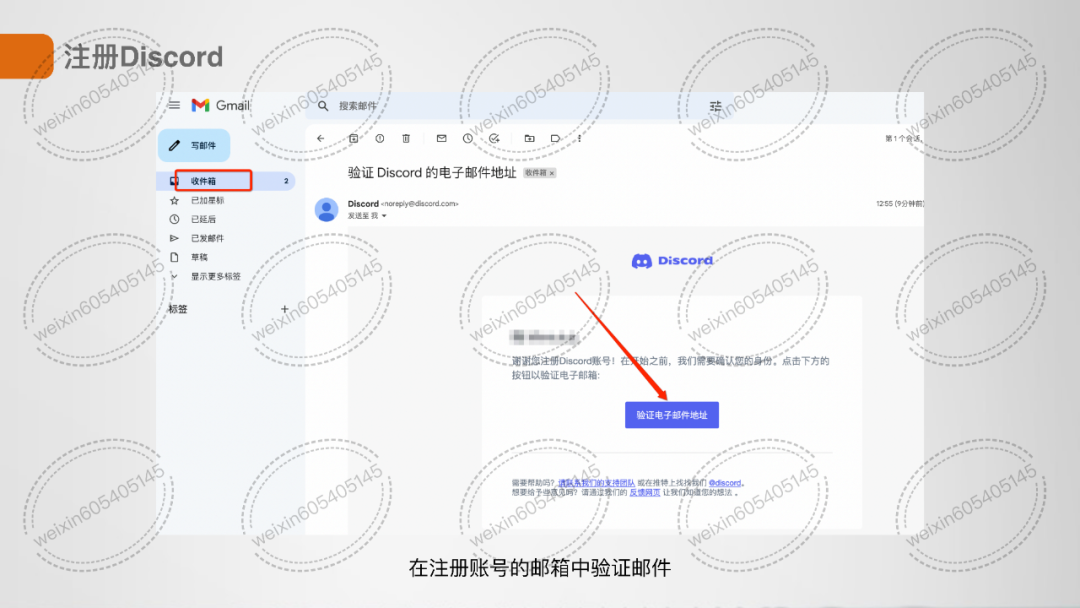Screen dimensions: 1080x608
Task: Open the 反馈网页 feedback page link
Action: tap(645, 492)
